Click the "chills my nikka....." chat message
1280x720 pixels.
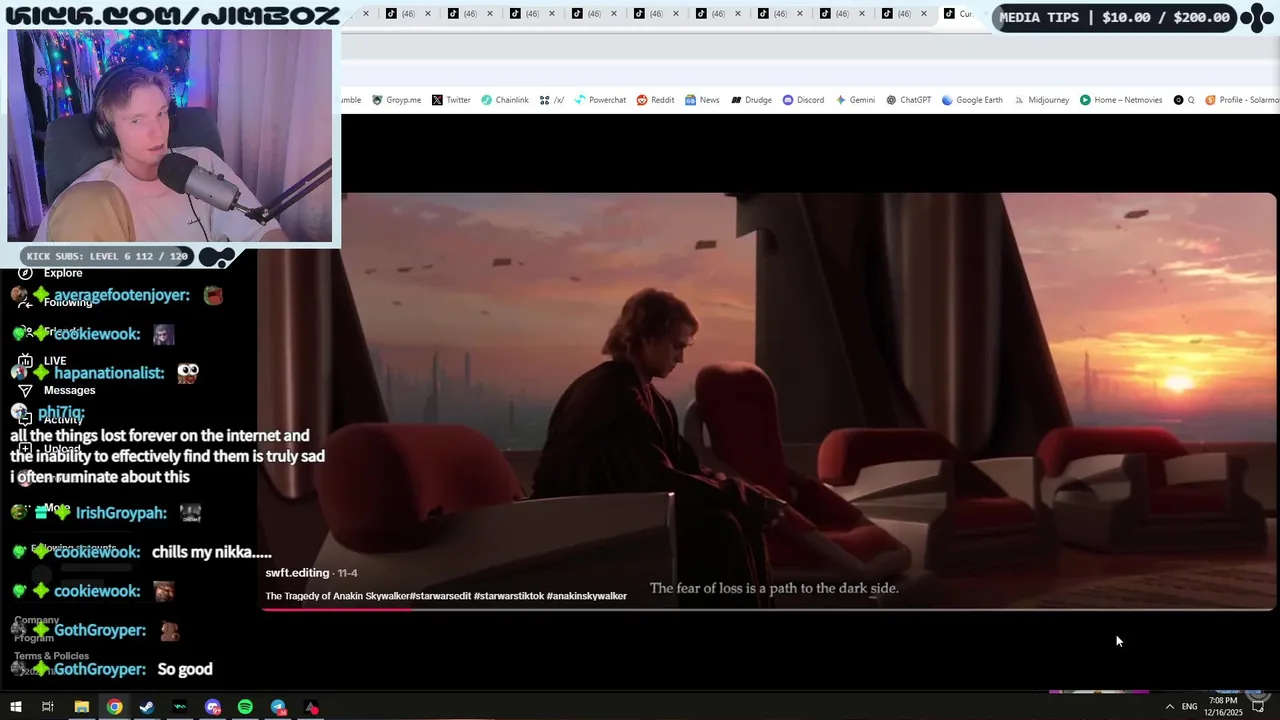click(212, 552)
